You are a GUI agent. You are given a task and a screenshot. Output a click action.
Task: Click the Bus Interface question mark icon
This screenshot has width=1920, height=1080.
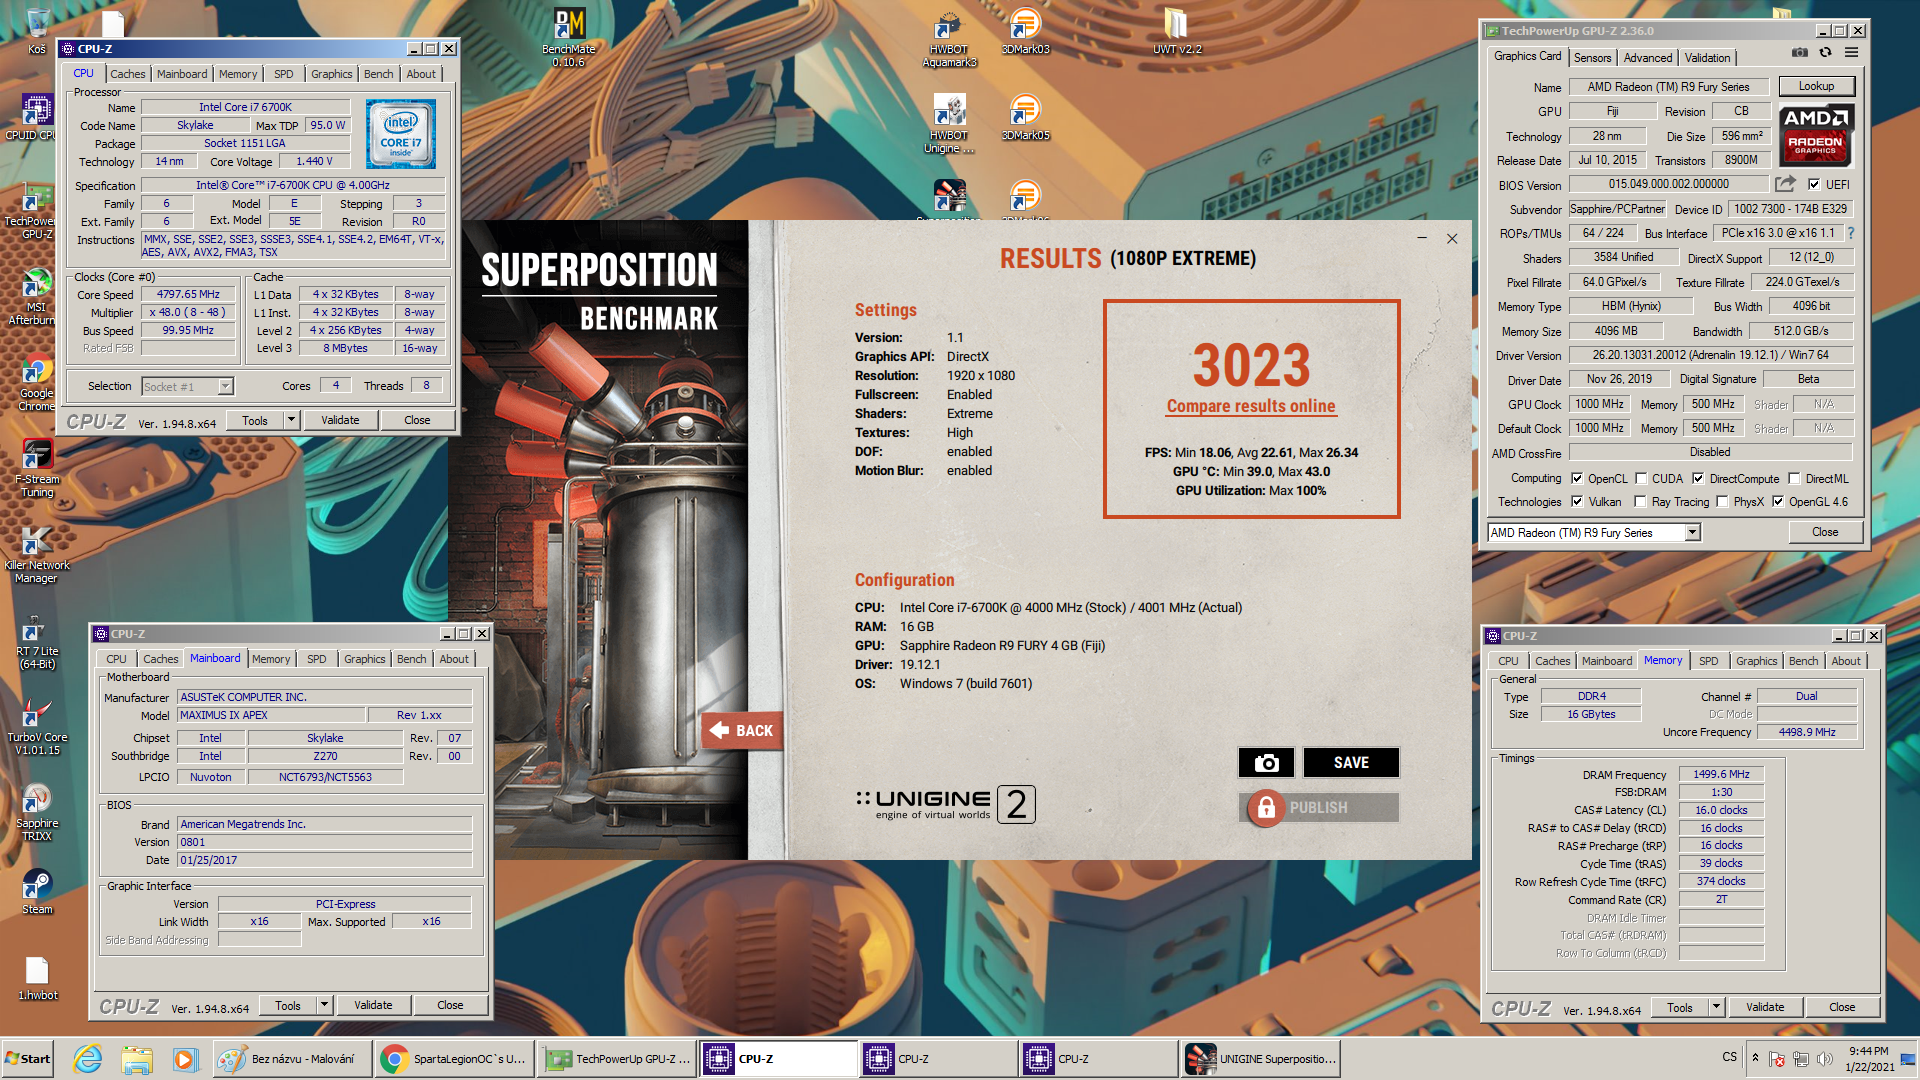coord(1851,233)
